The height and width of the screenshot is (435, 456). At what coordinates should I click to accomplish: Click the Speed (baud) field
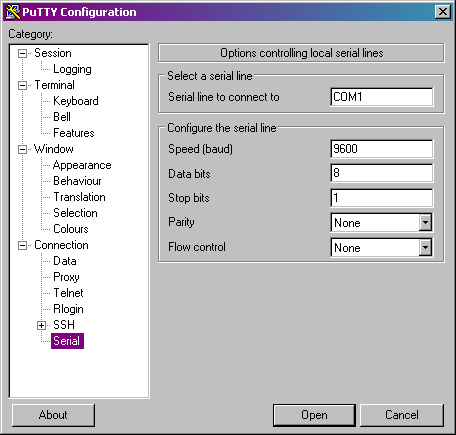(382, 149)
